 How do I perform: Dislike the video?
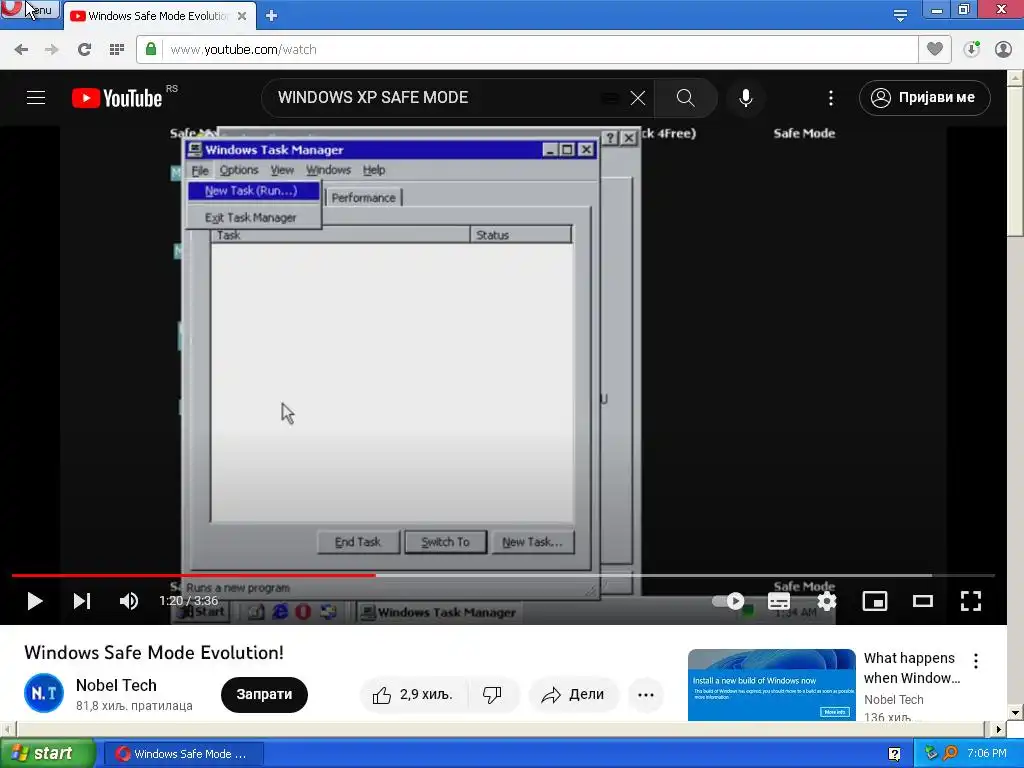(493, 694)
